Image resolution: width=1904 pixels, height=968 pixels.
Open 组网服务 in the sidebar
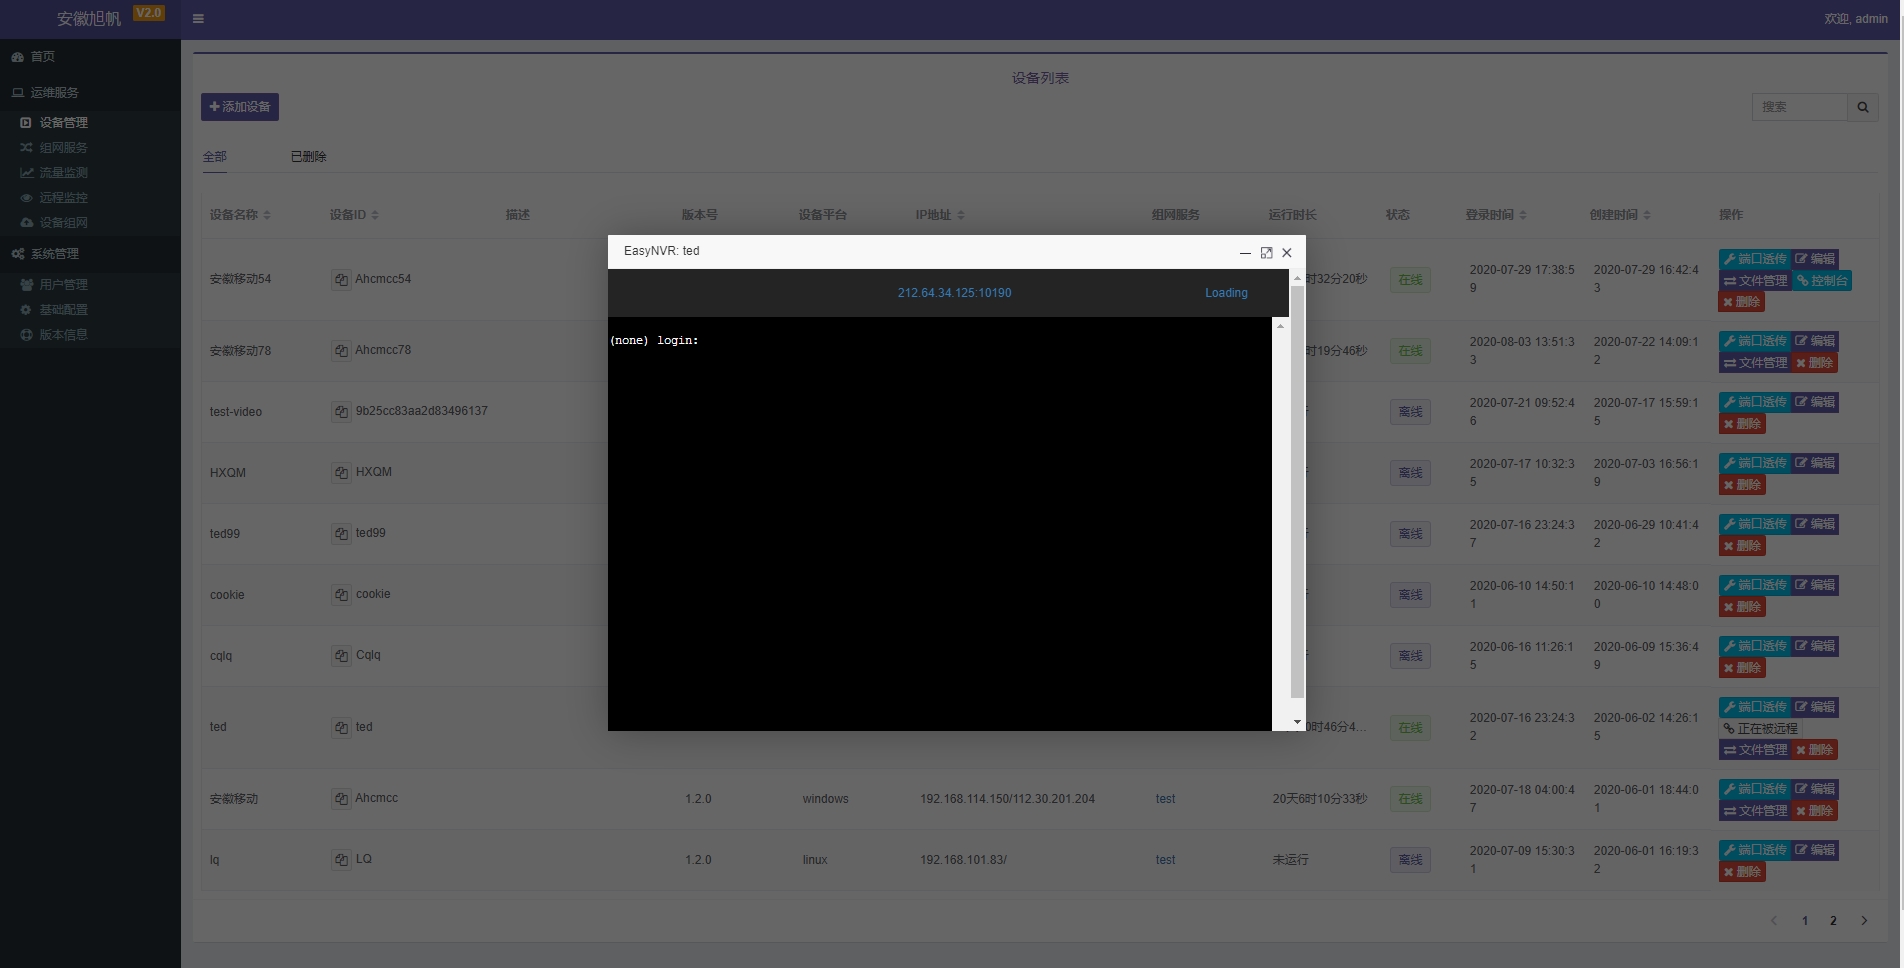click(x=63, y=148)
